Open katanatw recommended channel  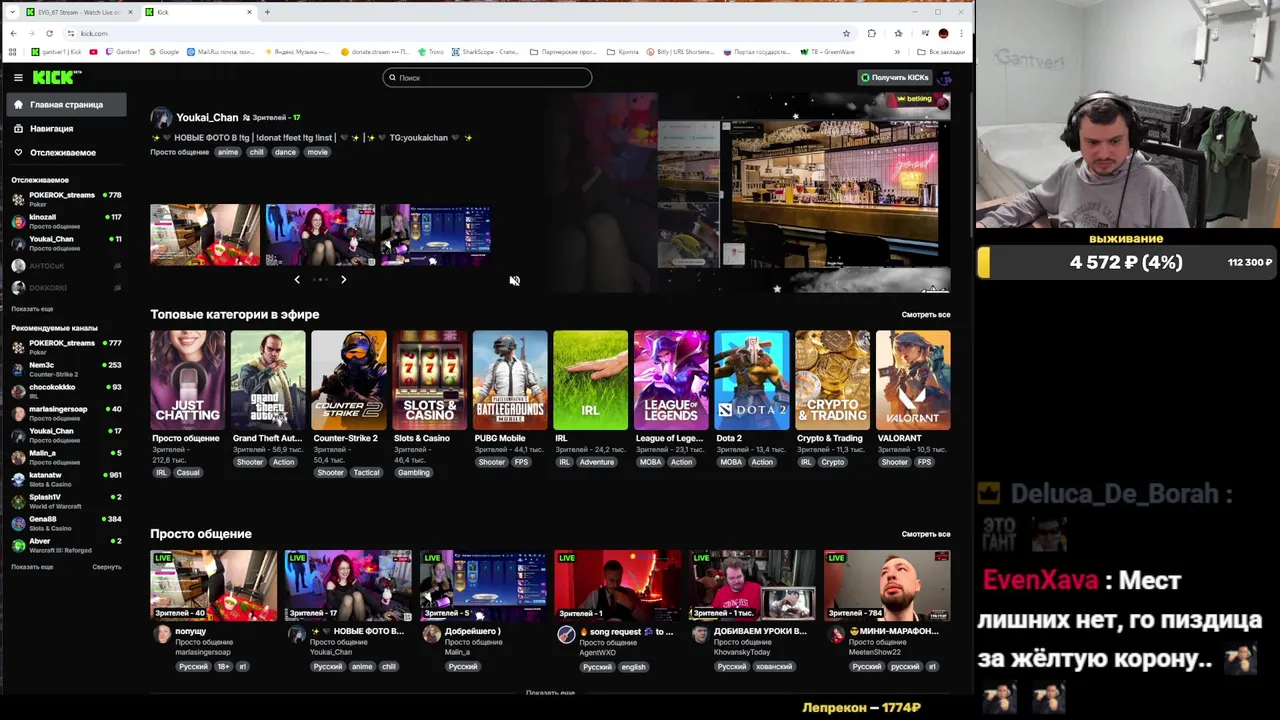tap(66, 479)
